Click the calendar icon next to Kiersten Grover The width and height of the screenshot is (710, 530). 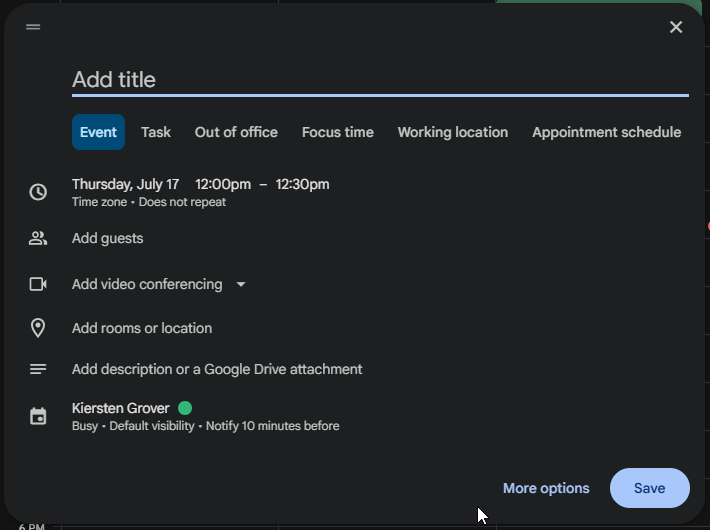coord(38,417)
